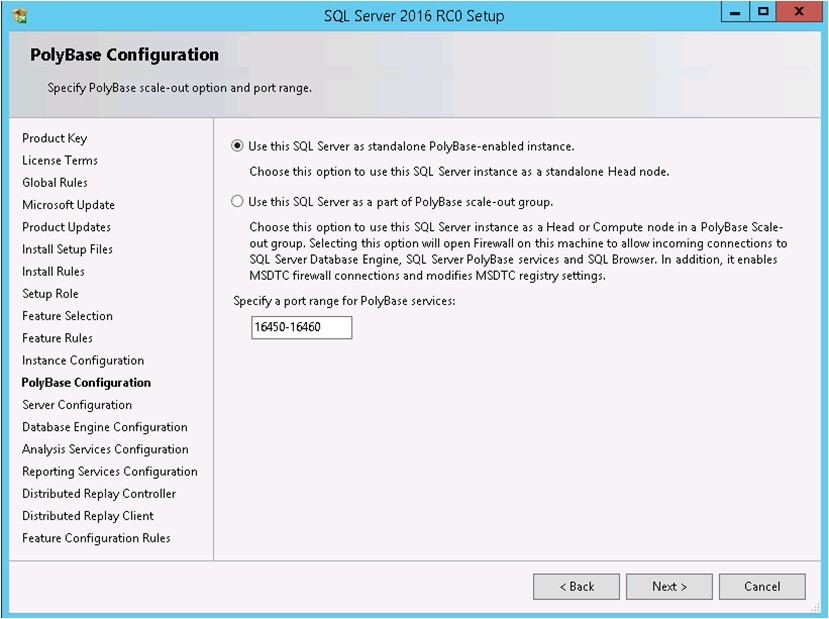The width and height of the screenshot is (829, 619).
Task: Close the SQL Server 2016 Setup window
Action: pyautogui.click(x=799, y=12)
